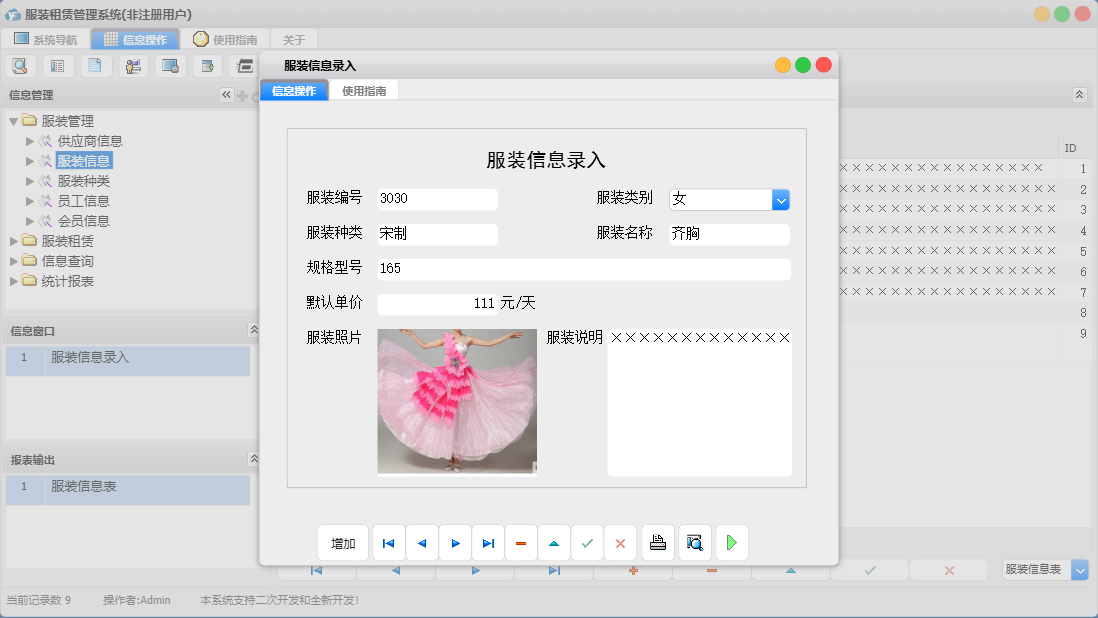
Task: Click the red minus delete record icon
Action: click(x=521, y=542)
